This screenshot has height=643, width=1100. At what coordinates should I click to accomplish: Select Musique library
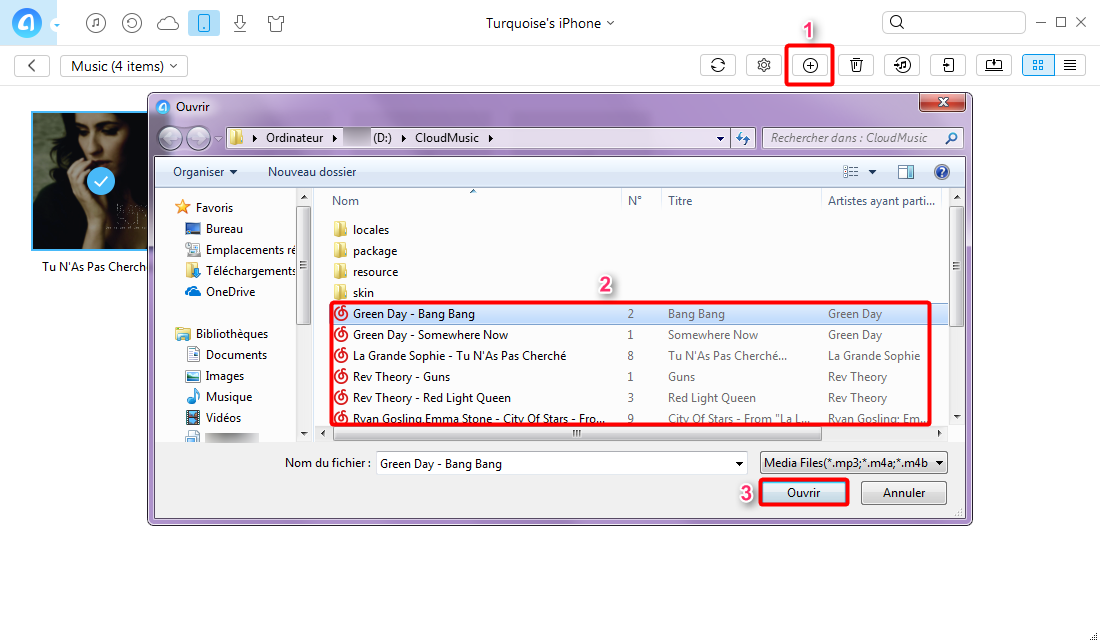coord(219,397)
